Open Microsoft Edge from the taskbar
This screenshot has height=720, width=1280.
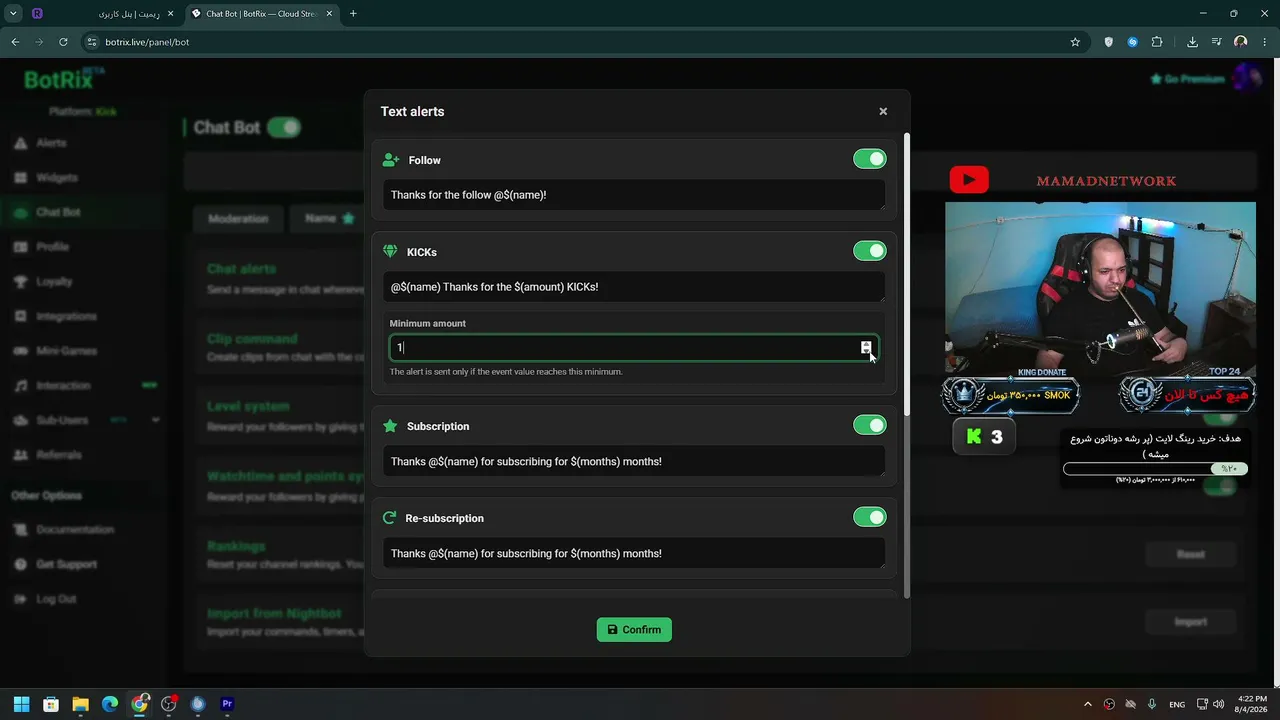click(x=110, y=704)
